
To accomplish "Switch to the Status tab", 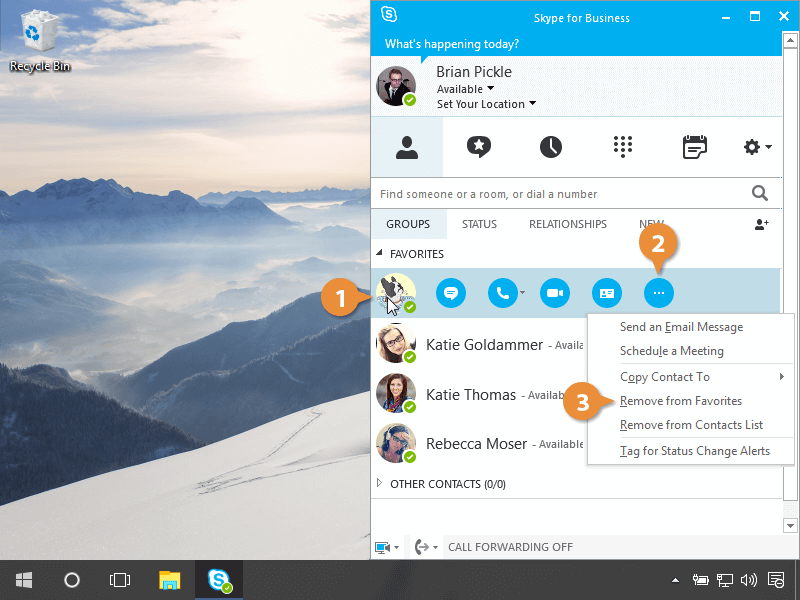I will pyautogui.click(x=479, y=225).
